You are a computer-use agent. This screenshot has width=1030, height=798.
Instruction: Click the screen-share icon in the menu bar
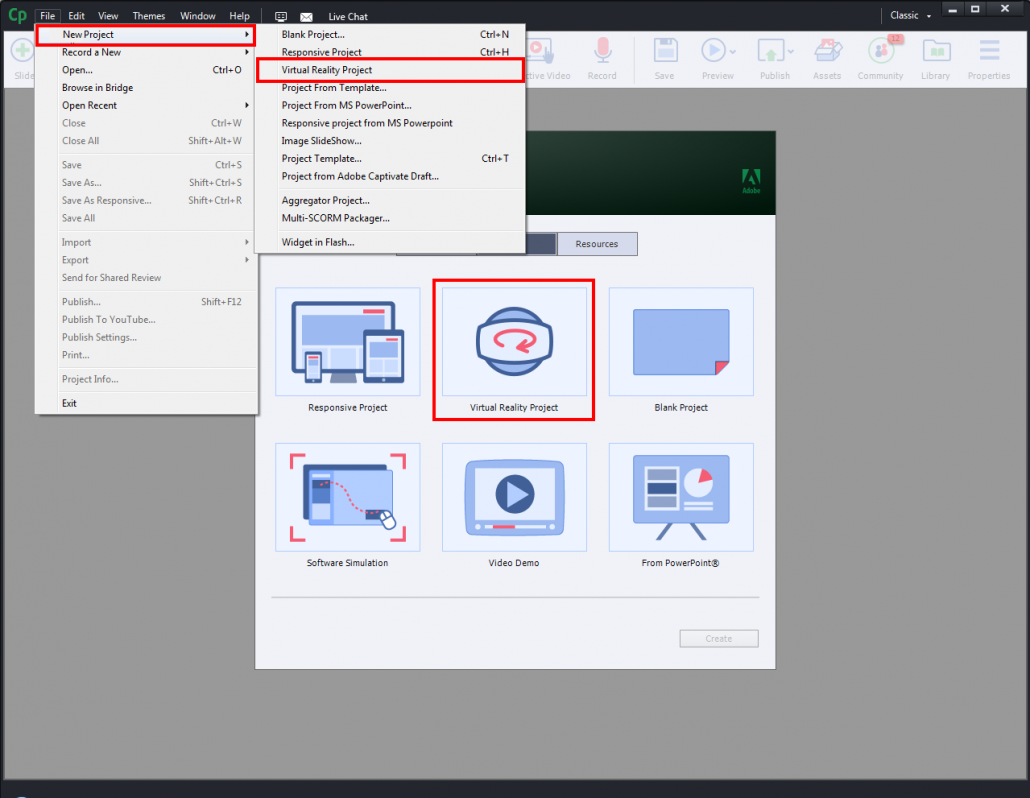[x=281, y=15]
